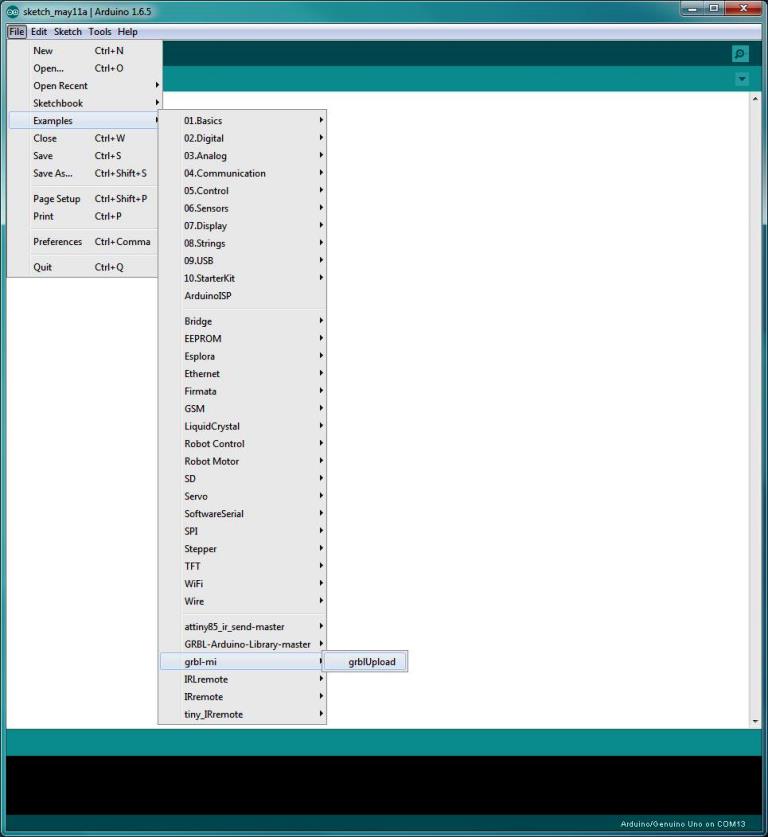The width and height of the screenshot is (768, 837).
Task: Open the IRLremote examples submenu
Action: click(242, 680)
